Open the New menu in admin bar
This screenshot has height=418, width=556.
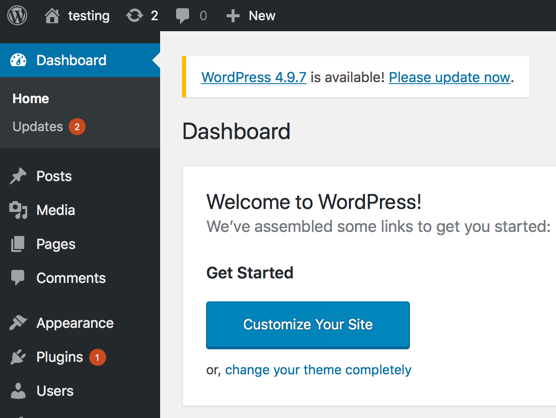point(262,16)
